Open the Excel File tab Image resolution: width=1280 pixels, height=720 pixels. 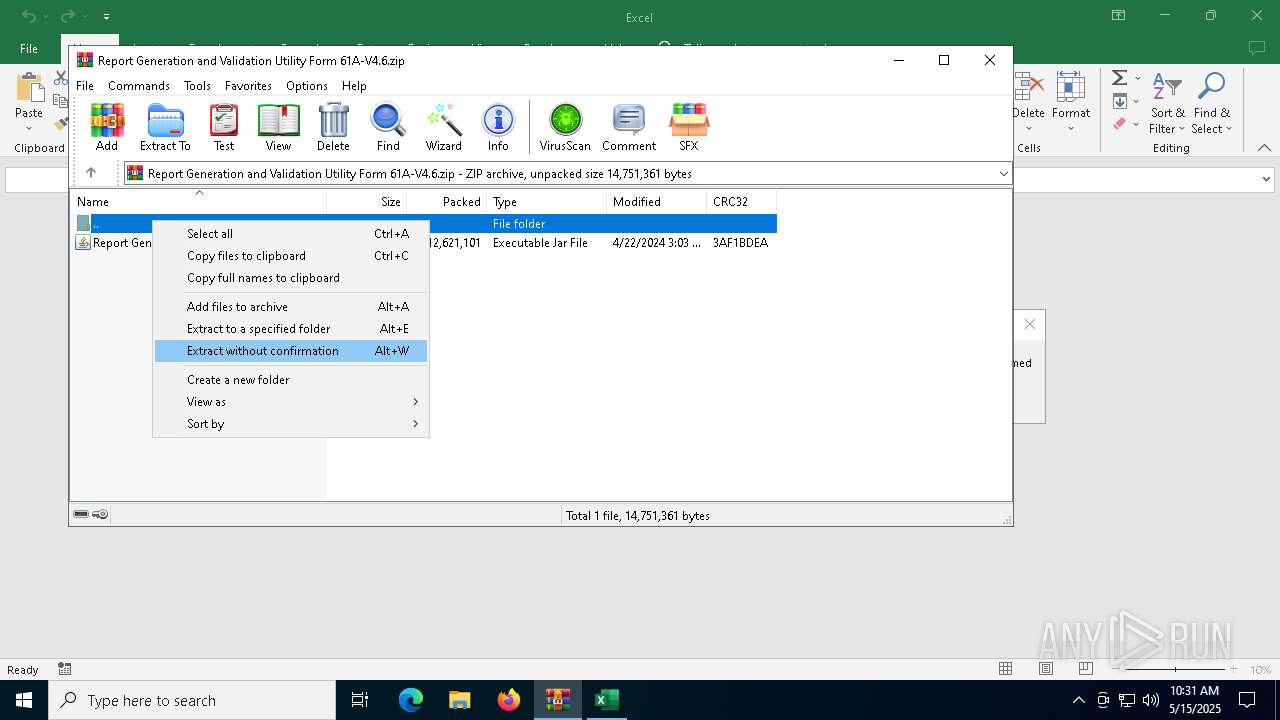(x=29, y=49)
